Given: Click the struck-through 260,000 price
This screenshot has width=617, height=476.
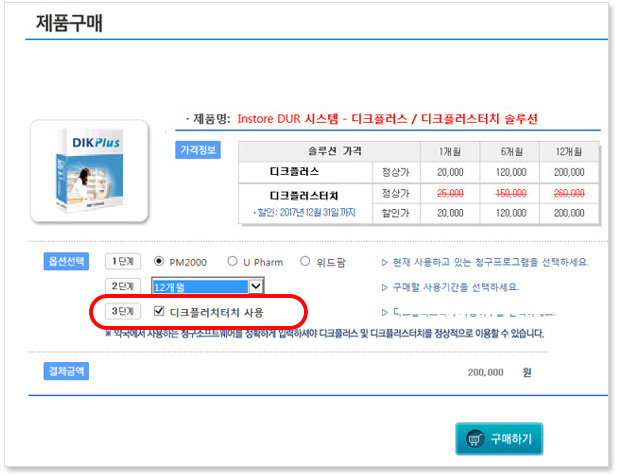Looking at the screenshot, I should 569,193.
